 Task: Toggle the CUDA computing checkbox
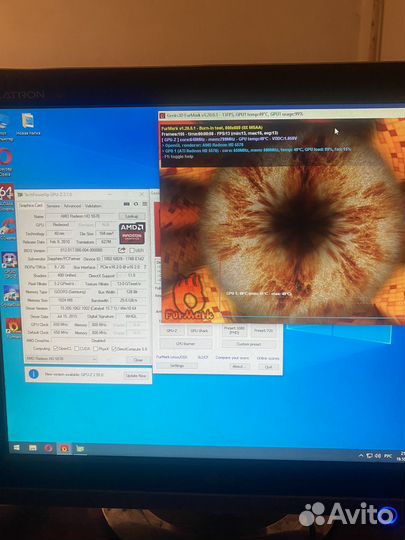77,349
